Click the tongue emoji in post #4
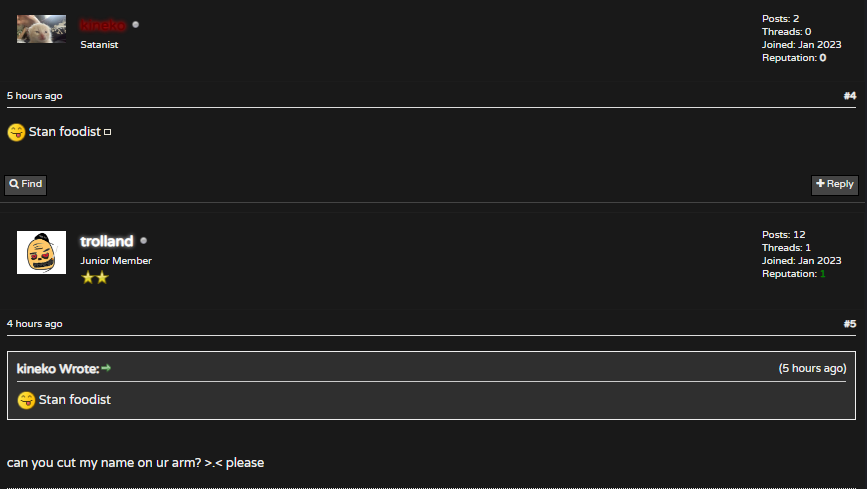 click(x=16, y=132)
